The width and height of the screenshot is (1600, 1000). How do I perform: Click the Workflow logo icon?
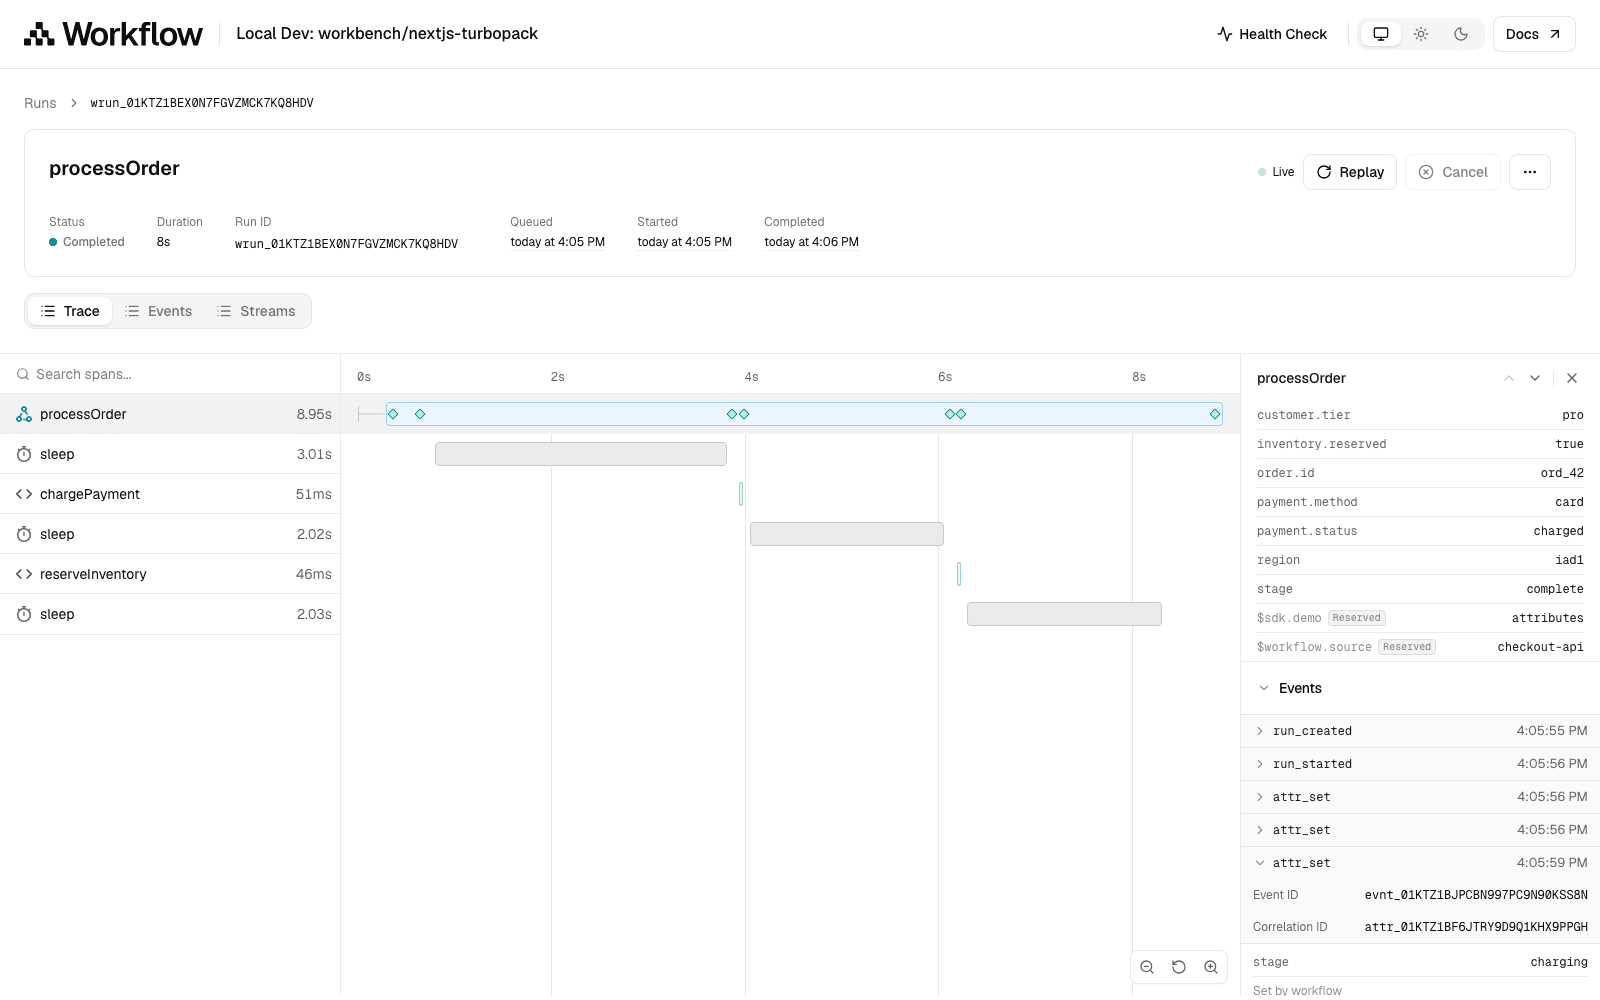click(39, 34)
